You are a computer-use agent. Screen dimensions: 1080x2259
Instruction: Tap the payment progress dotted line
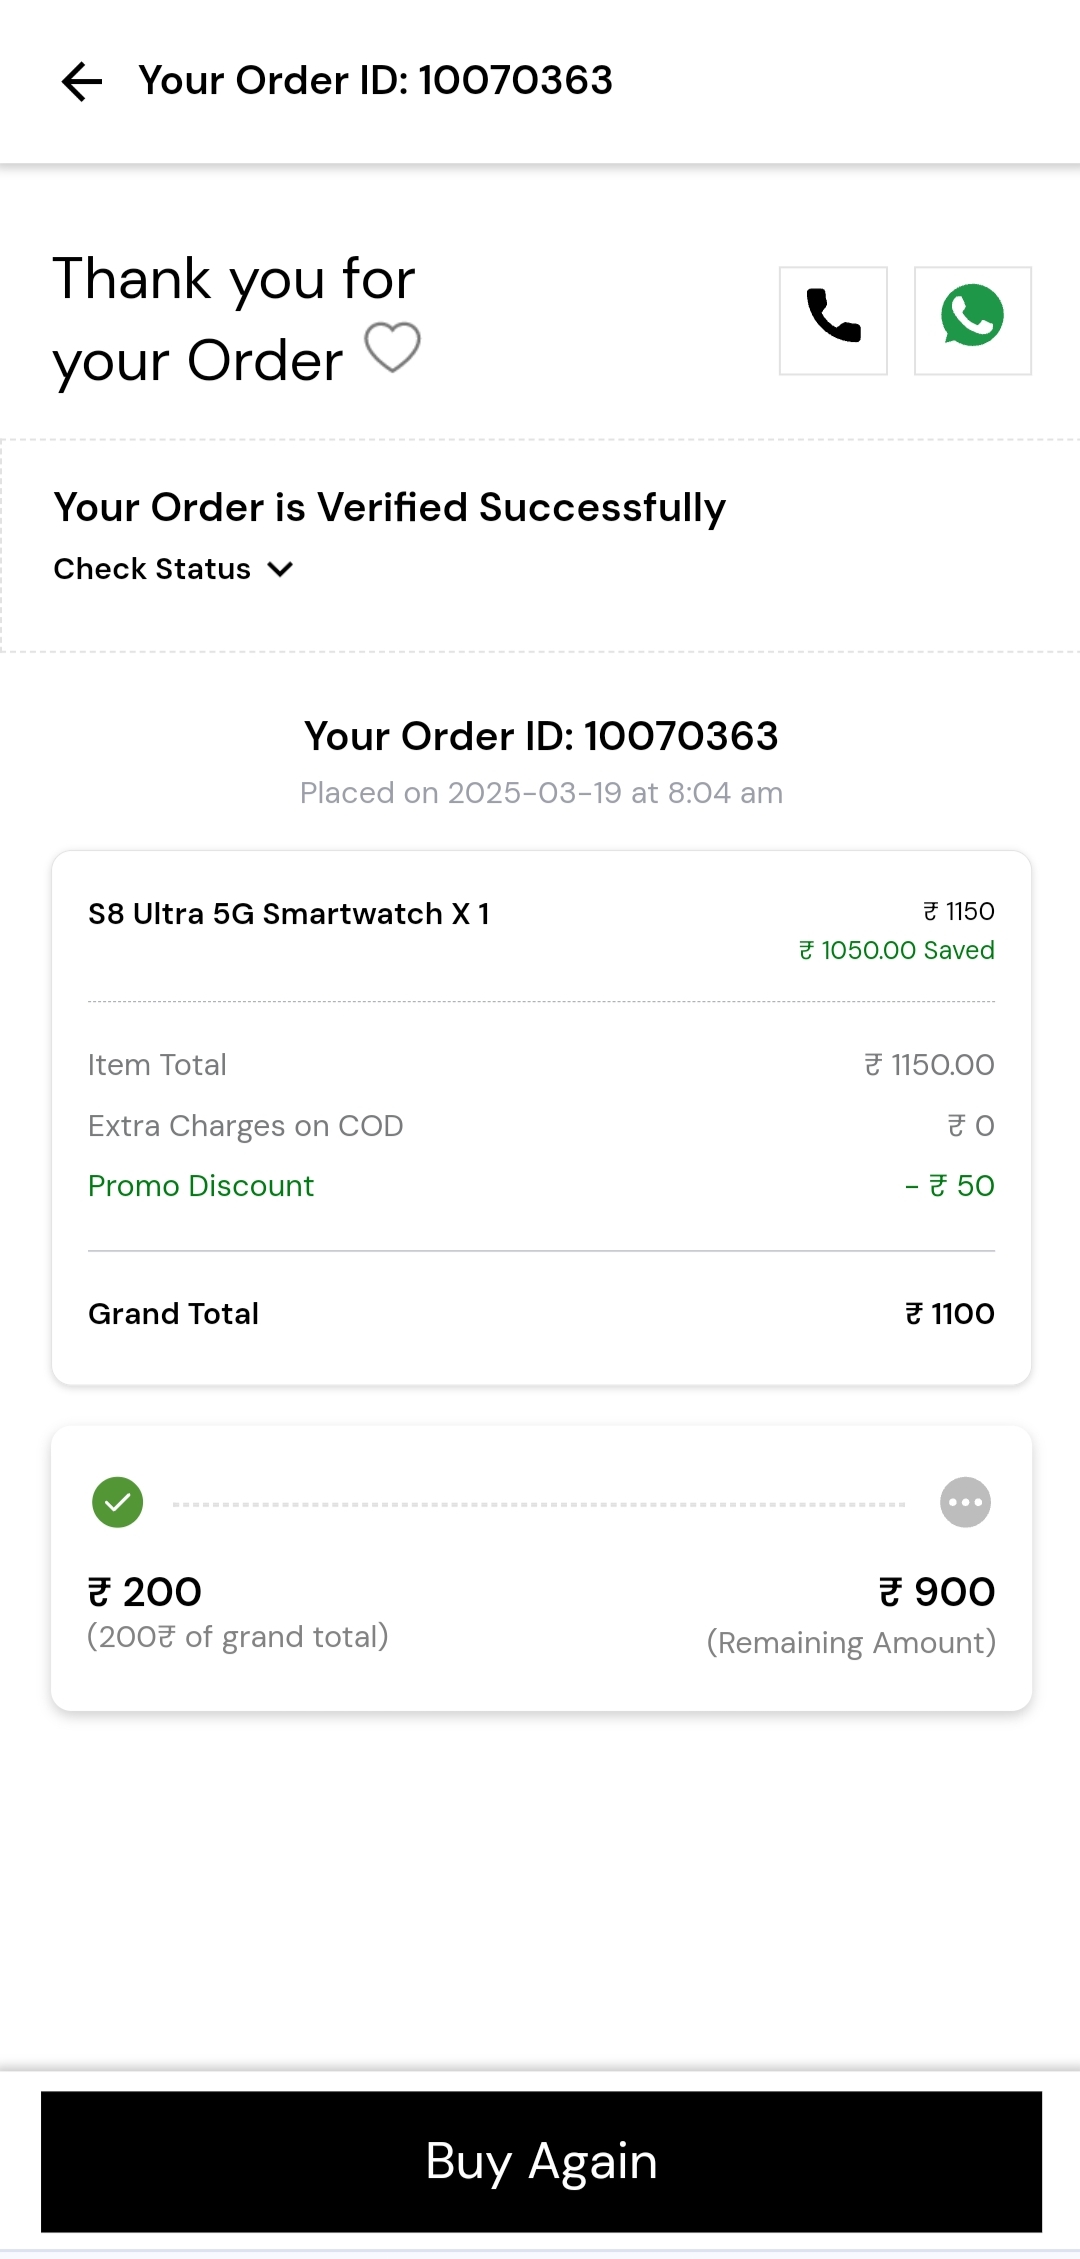tap(540, 1503)
